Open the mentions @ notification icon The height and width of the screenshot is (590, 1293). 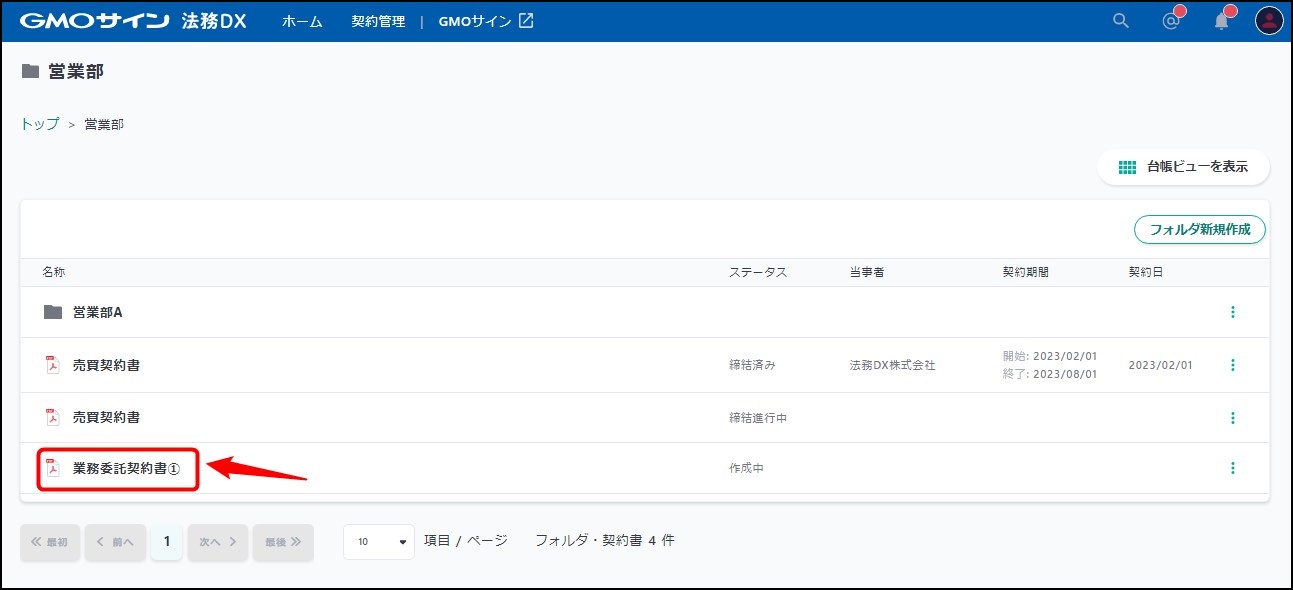coord(1171,21)
